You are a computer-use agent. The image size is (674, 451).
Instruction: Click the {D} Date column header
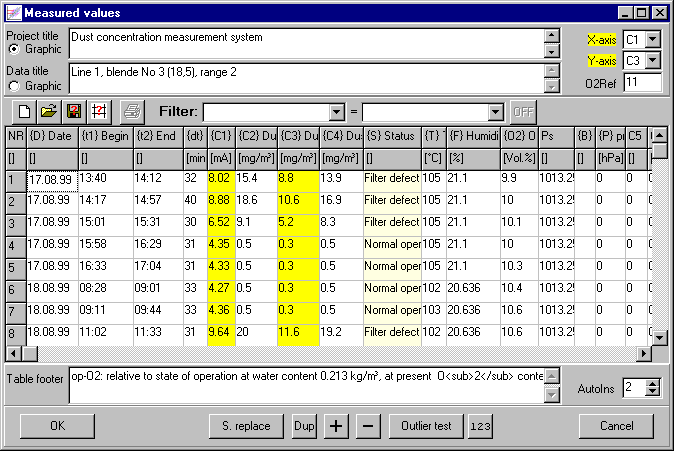click(52, 136)
